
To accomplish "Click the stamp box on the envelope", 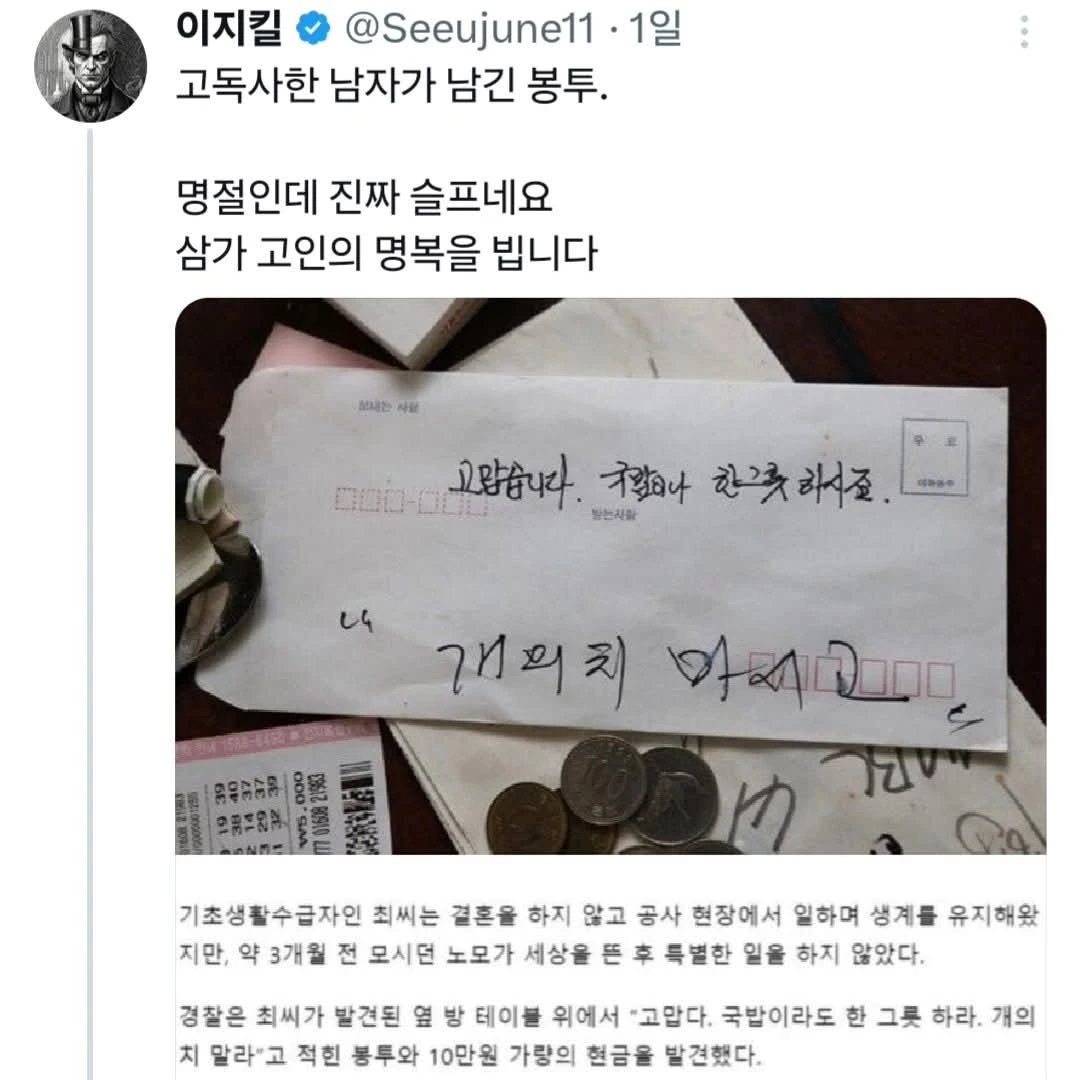I will click(935, 457).
